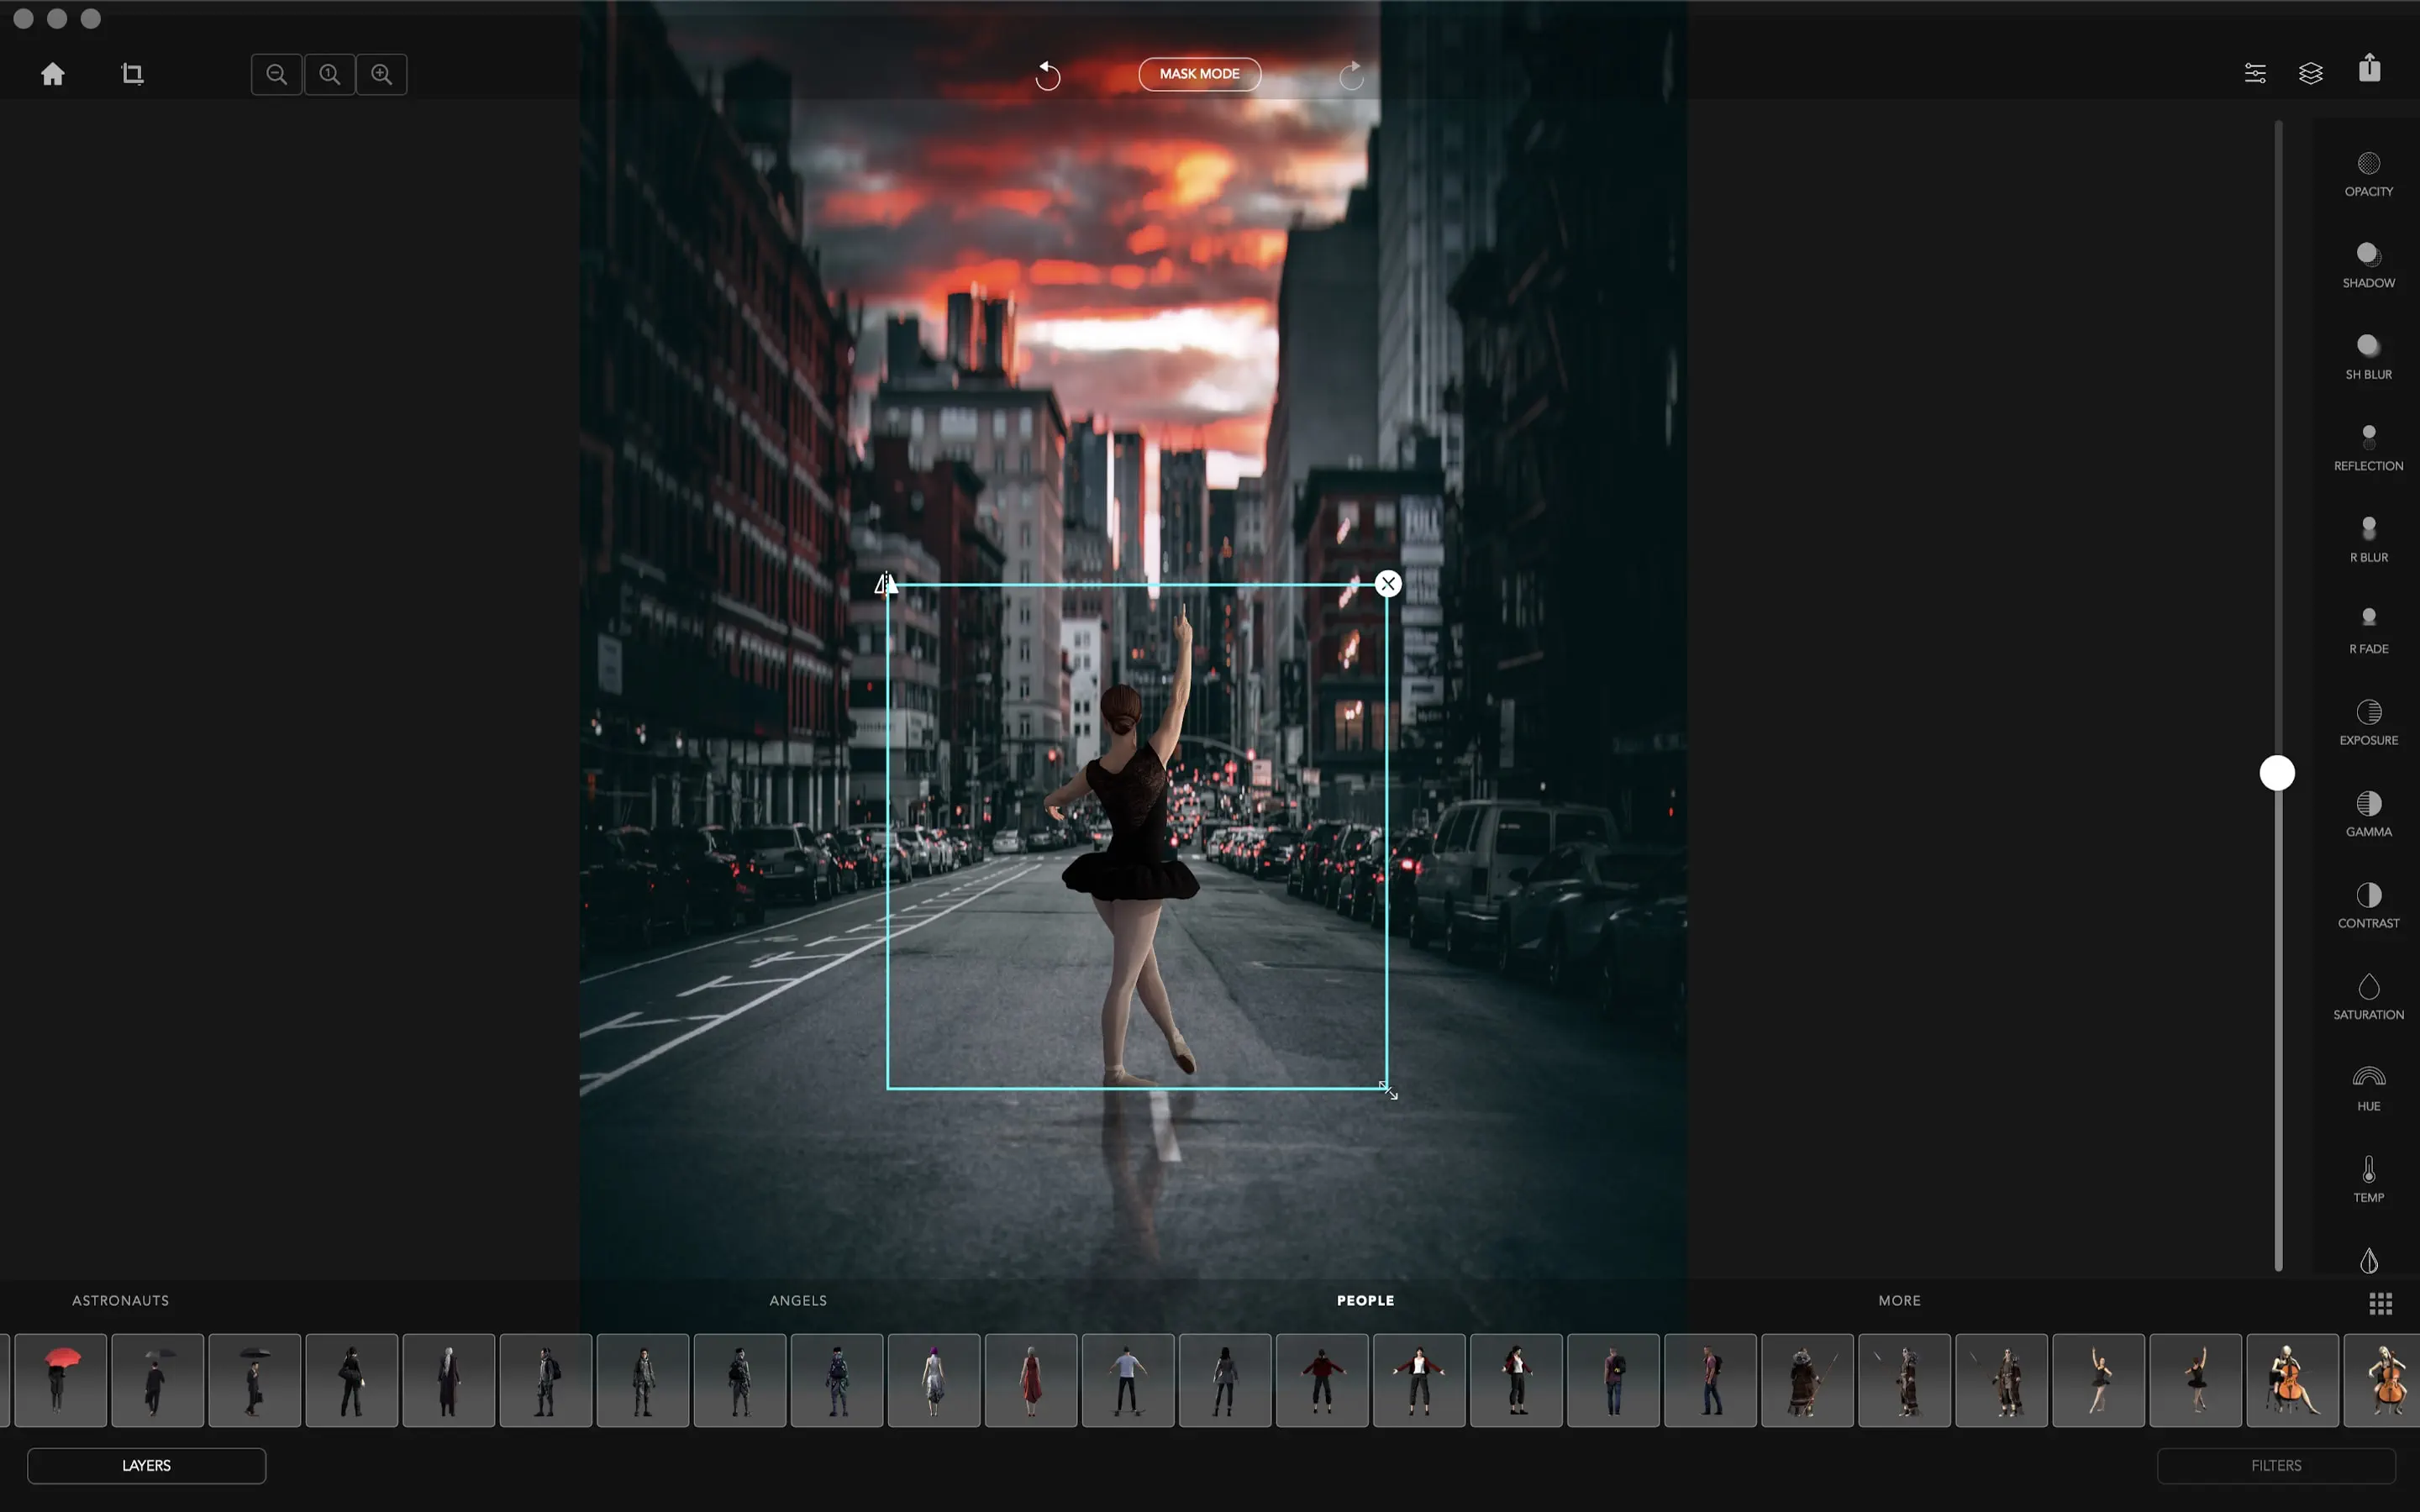The height and width of the screenshot is (1512, 2420).
Task: Delete the selected ballerina object
Action: pyautogui.click(x=1388, y=584)
